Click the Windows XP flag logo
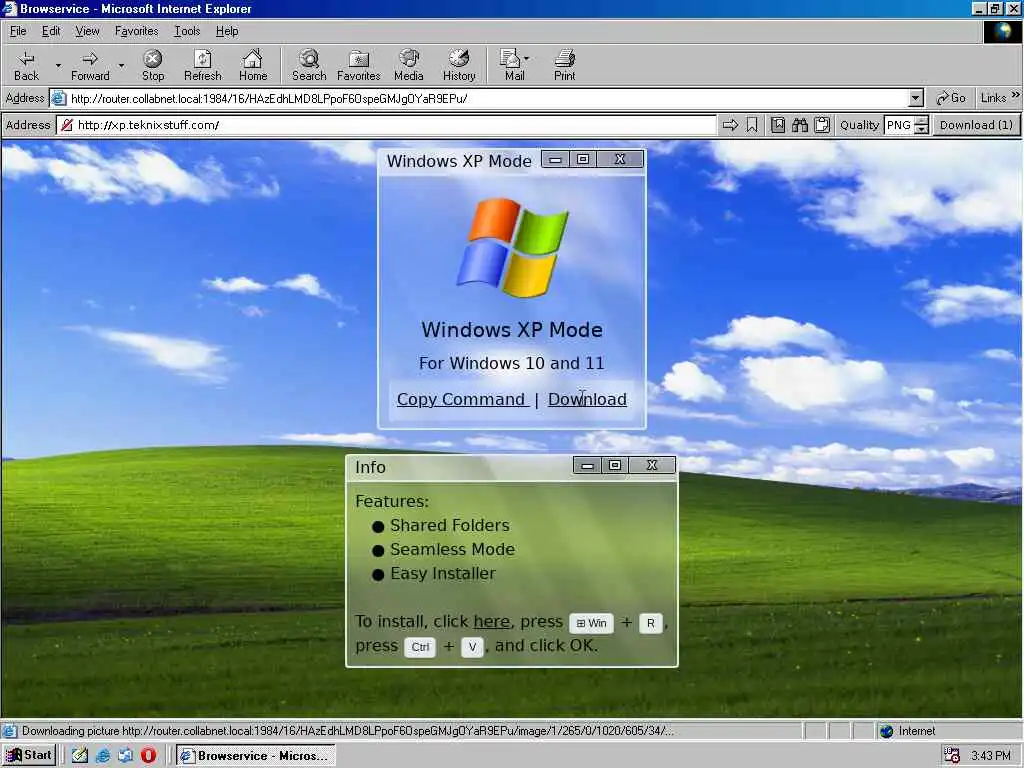 (513, 248)
